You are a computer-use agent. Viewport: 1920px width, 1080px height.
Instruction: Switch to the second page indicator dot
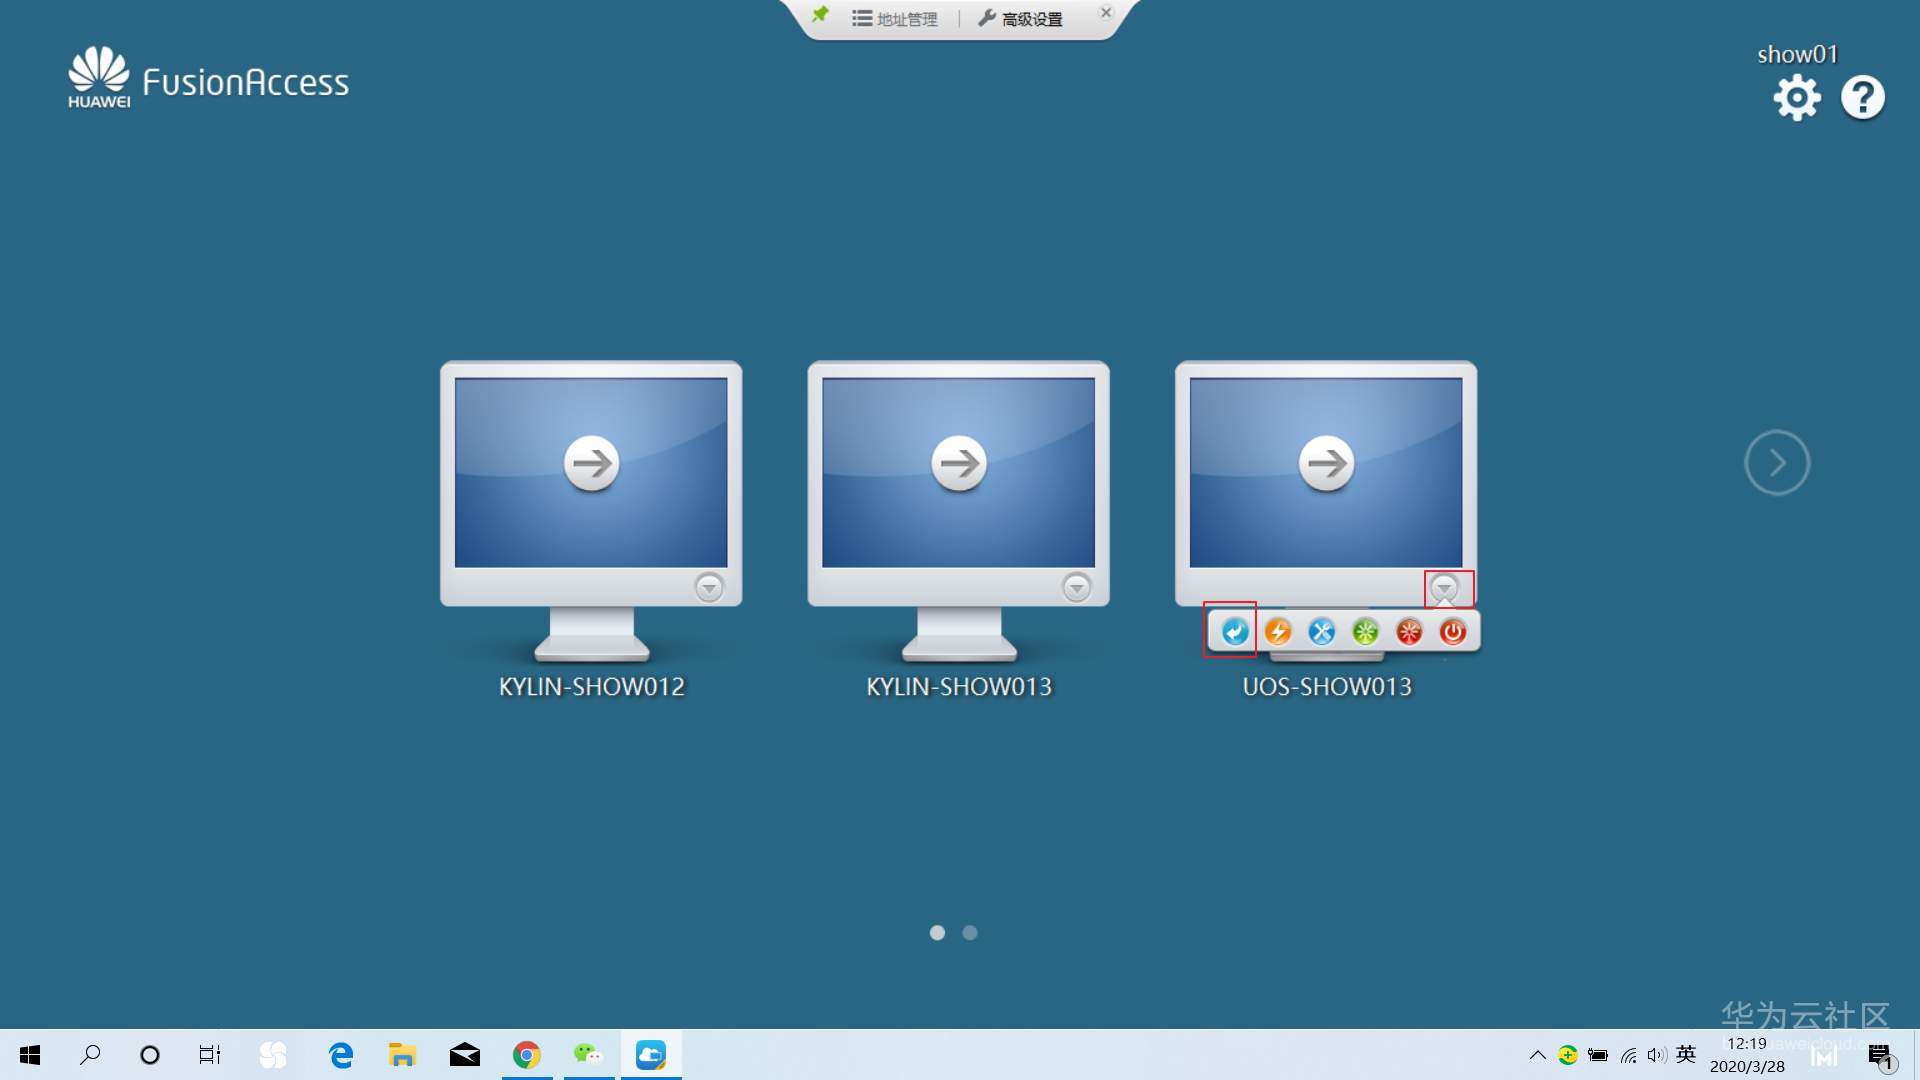tap(970, 932)
